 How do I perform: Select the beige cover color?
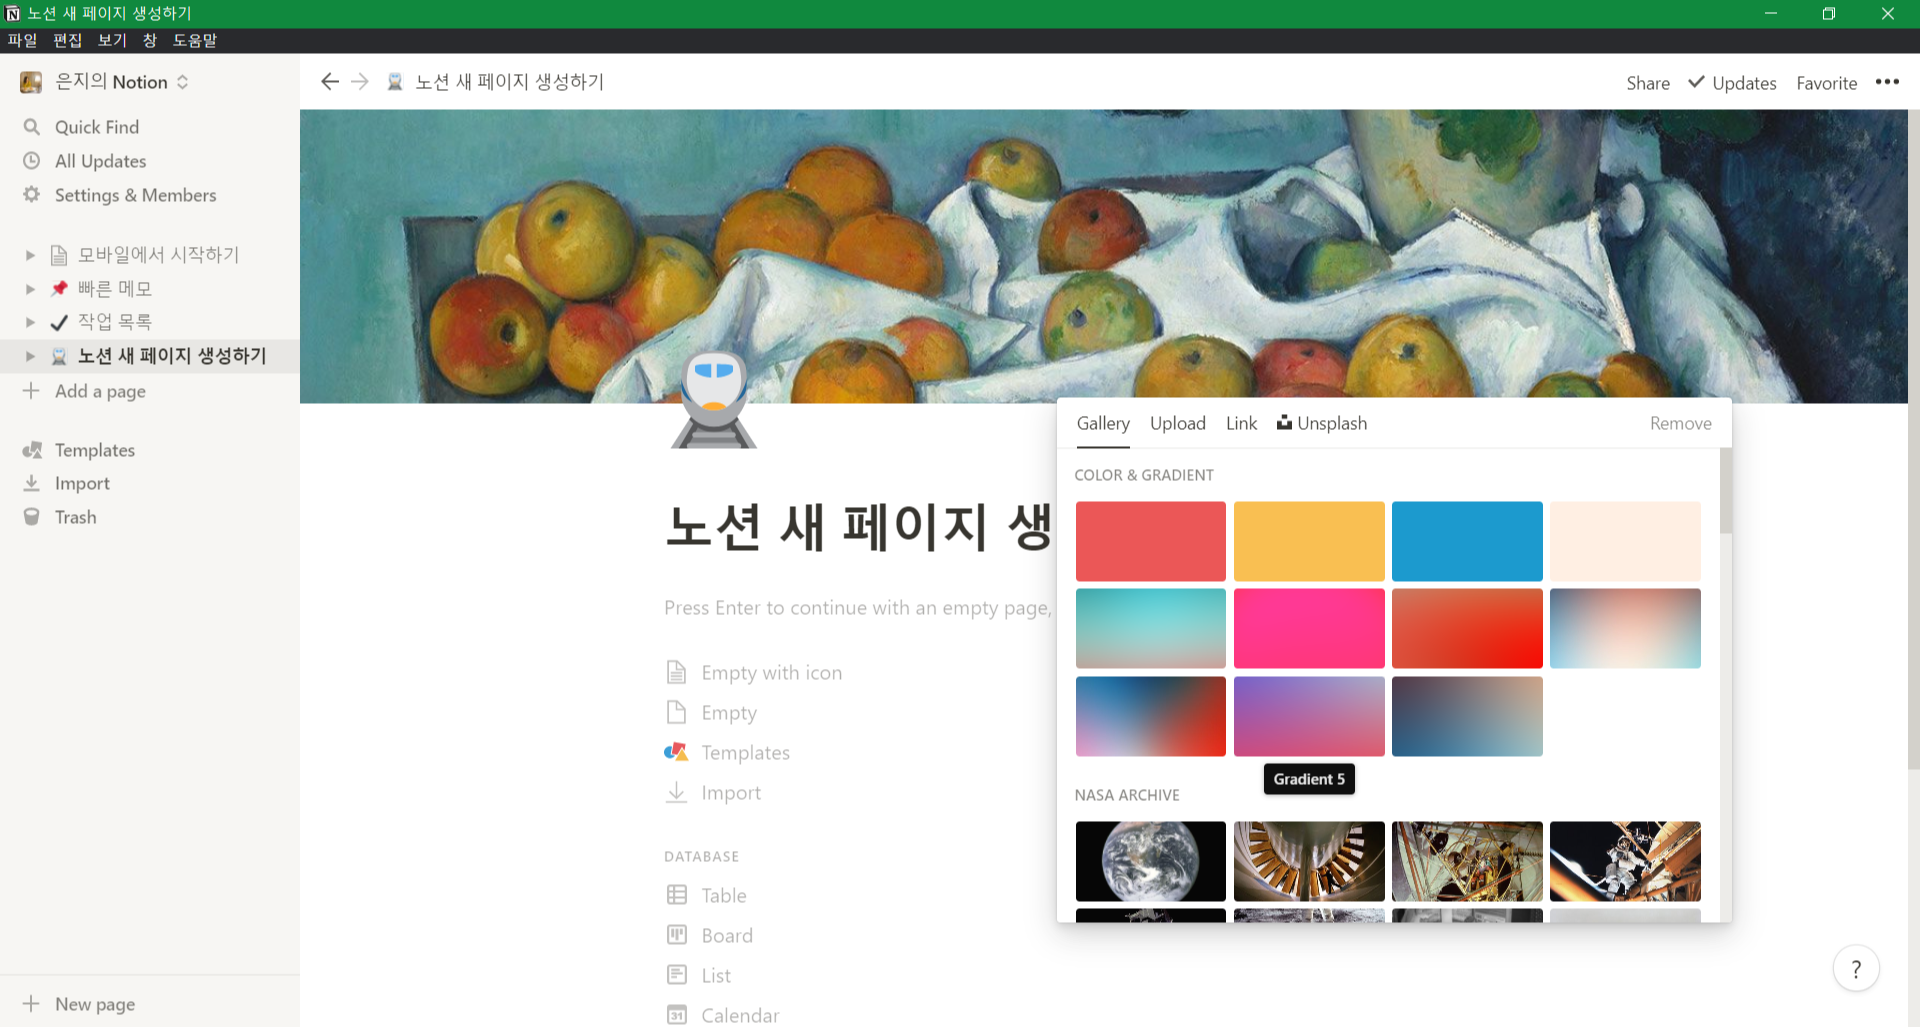[x=1625, y=541]
